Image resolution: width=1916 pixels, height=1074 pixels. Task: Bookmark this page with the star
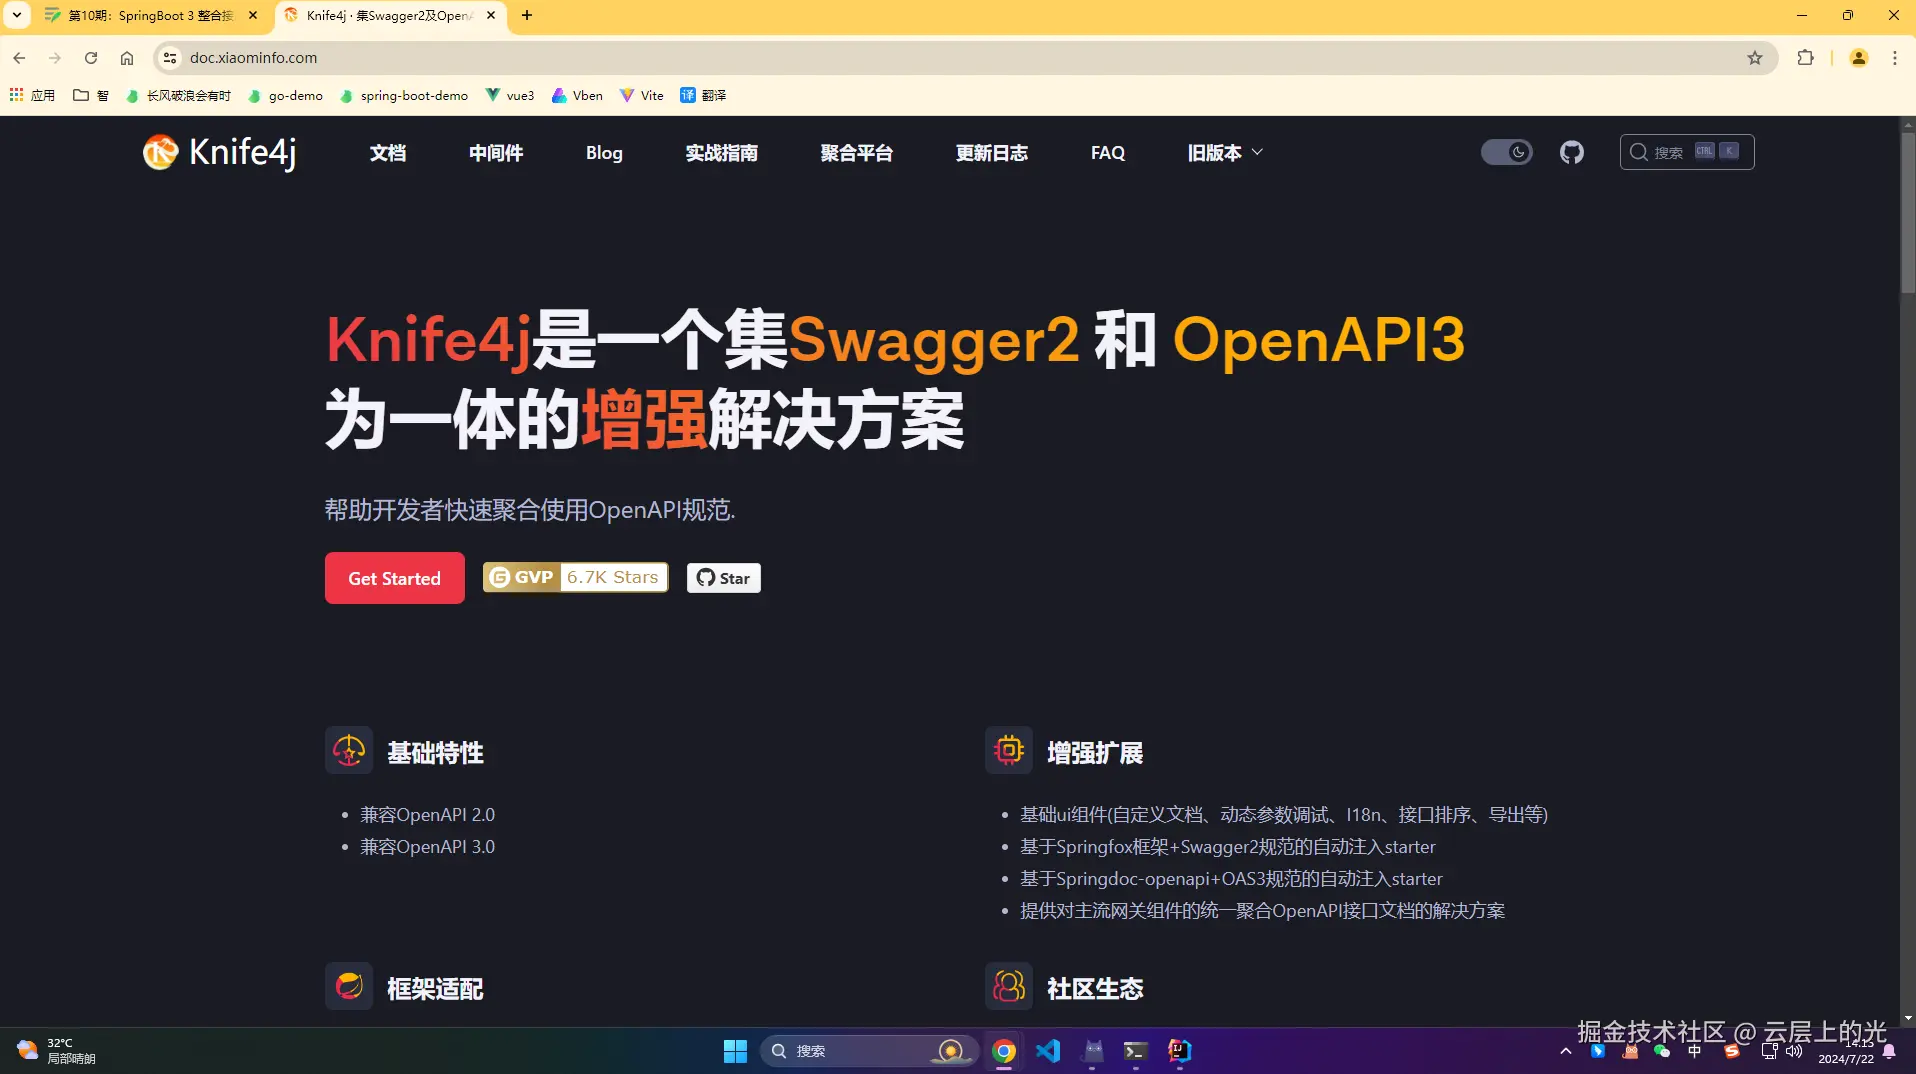(x=1755, y=58)
